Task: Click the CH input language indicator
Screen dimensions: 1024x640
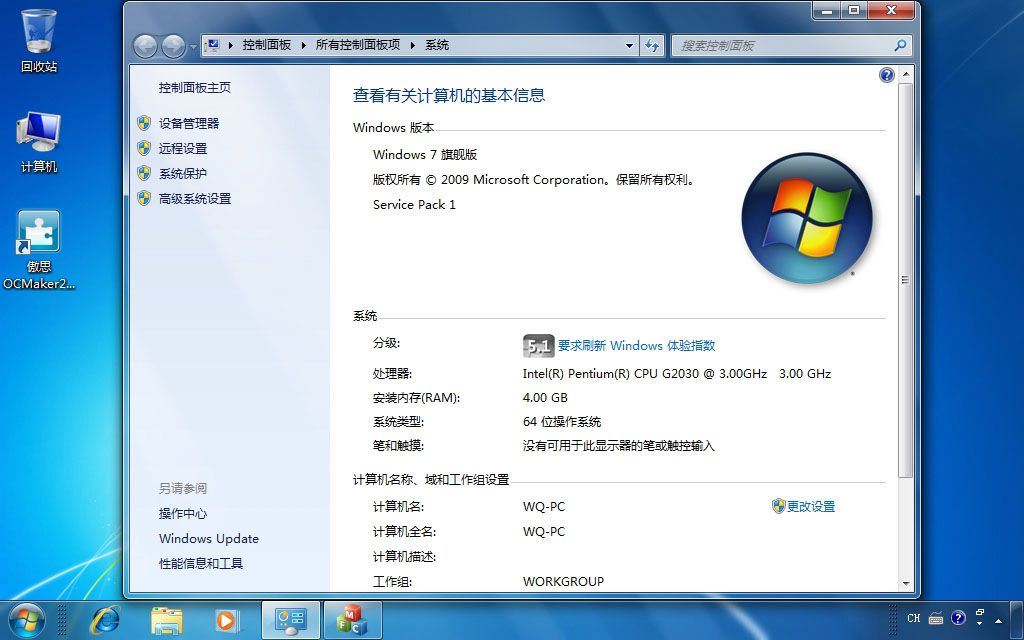Action: [914, 618]
